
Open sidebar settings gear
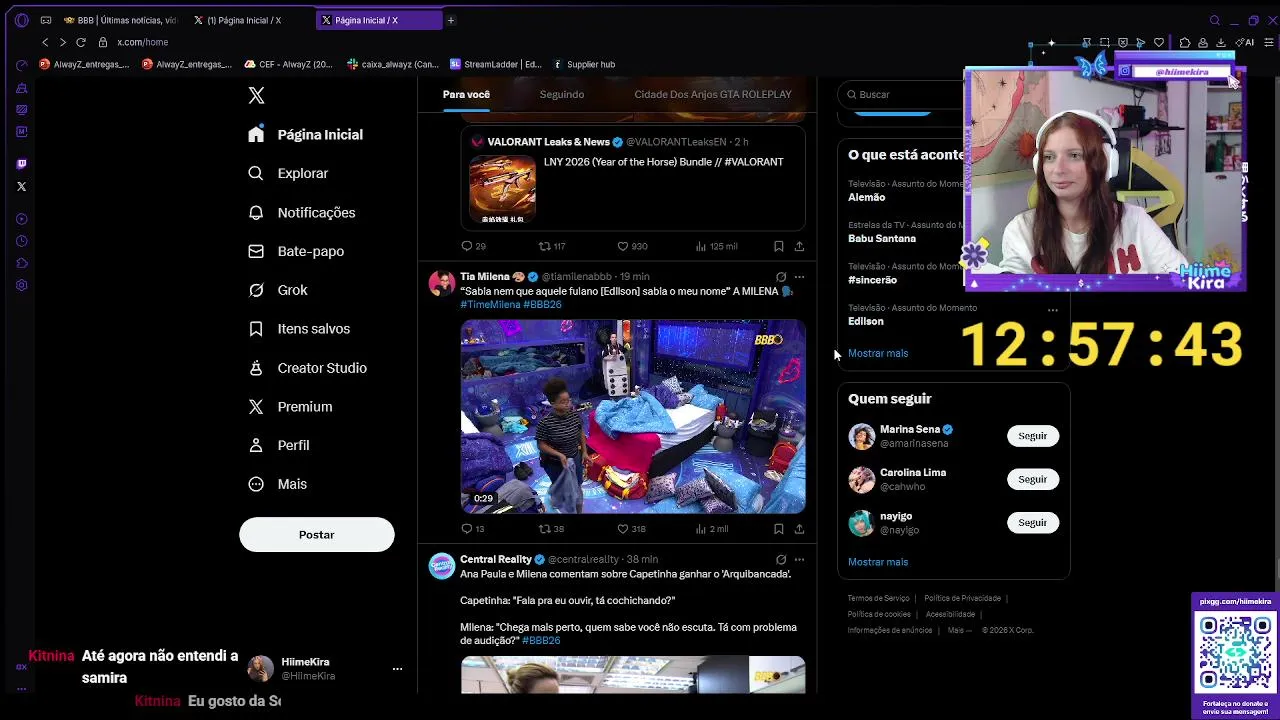click(21, 285)
